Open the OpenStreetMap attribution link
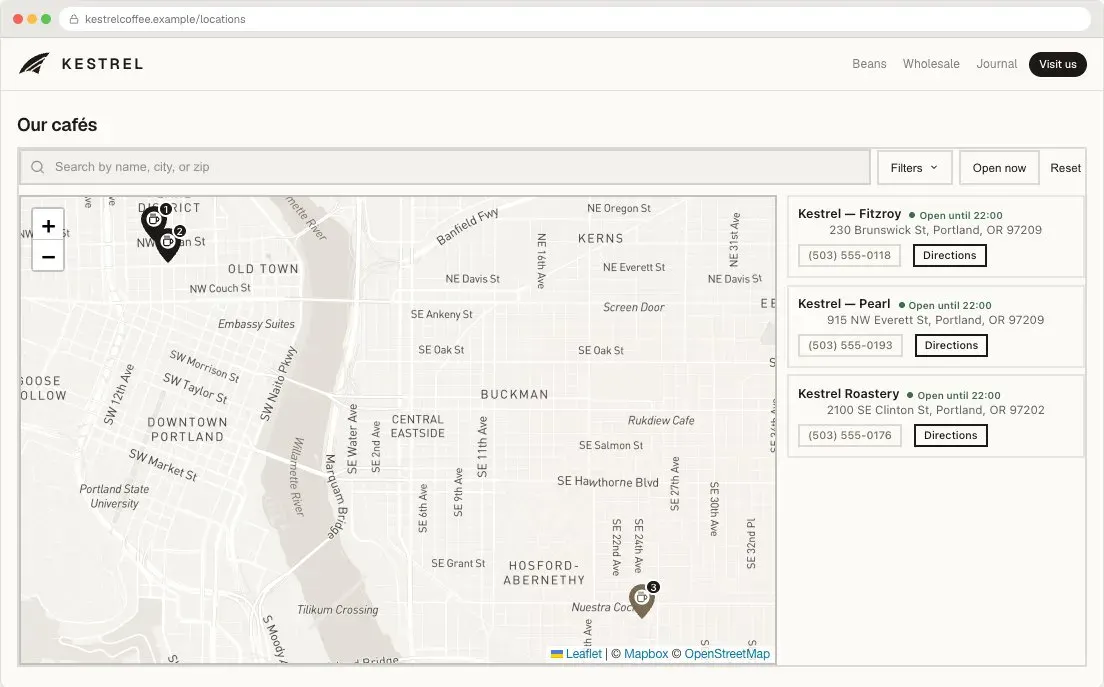1104x687 pixels. coord(727,654)
